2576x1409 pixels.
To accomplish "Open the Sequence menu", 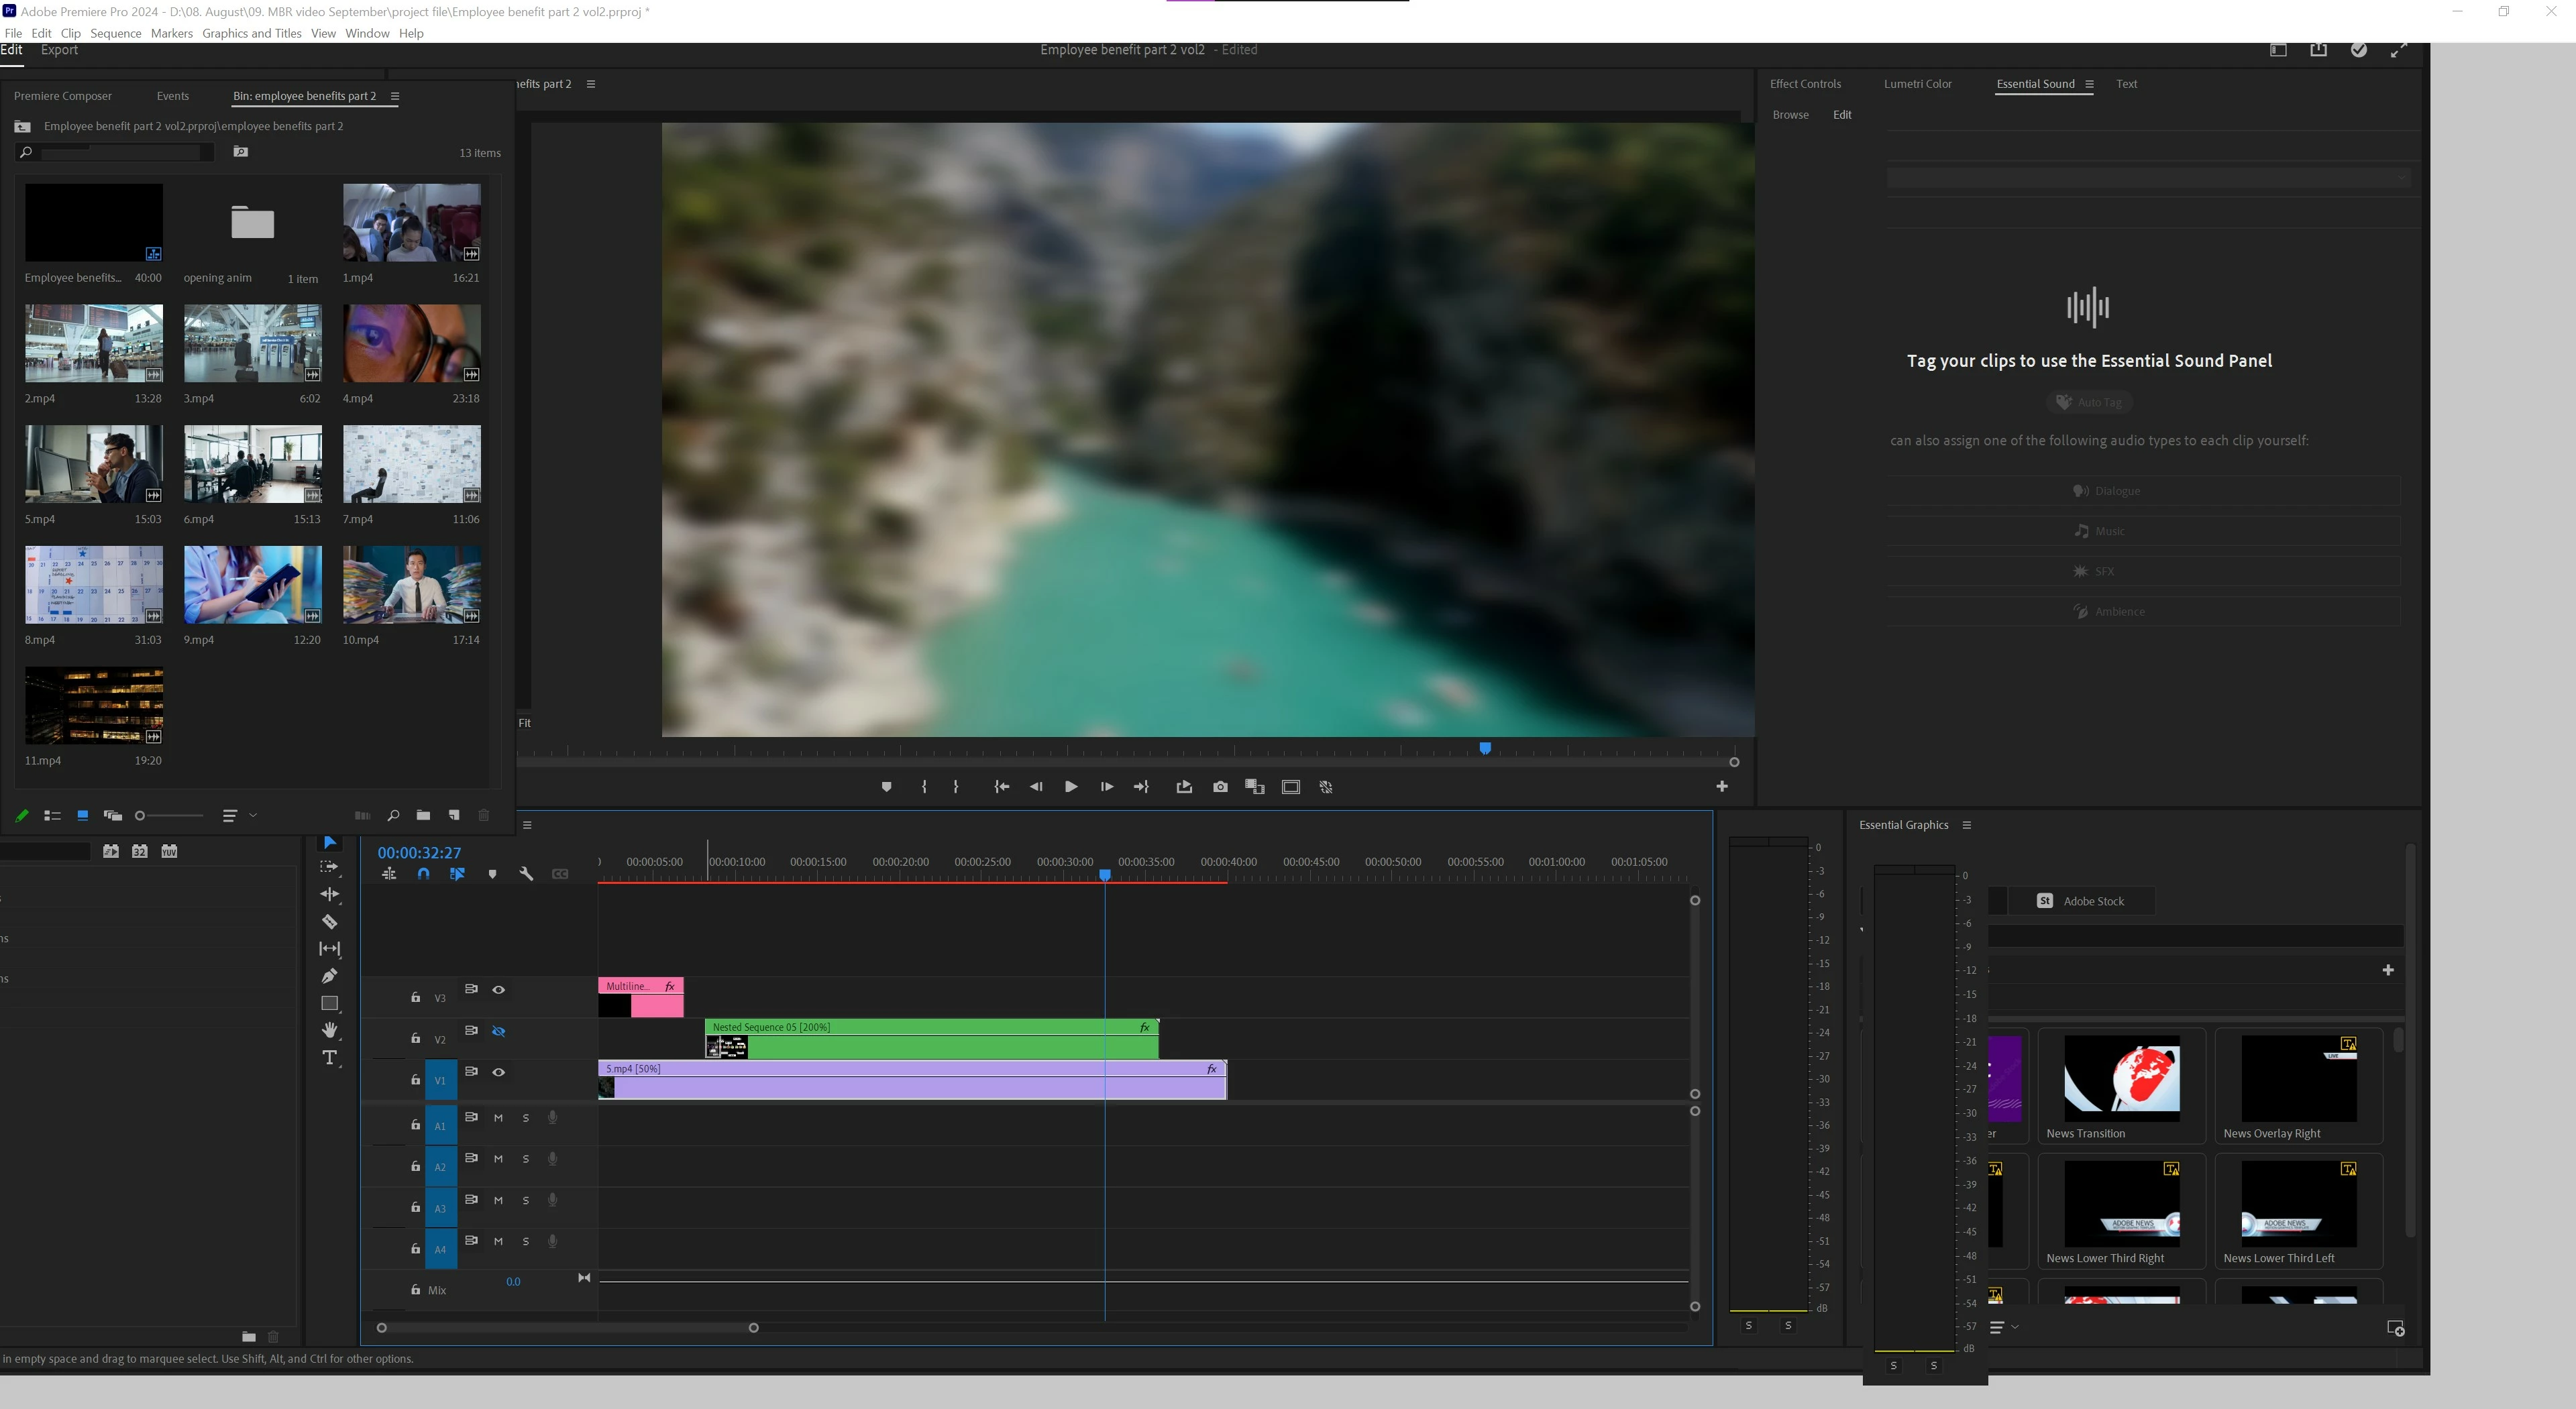I will click(x=115, y=33).
